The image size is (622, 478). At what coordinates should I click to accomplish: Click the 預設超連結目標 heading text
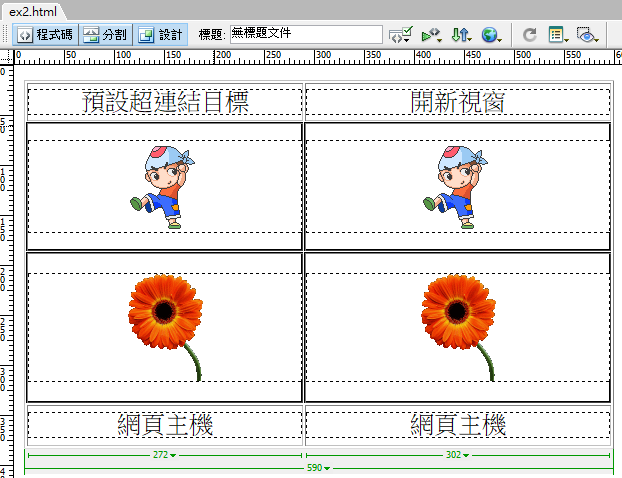(x=165, y=102)
